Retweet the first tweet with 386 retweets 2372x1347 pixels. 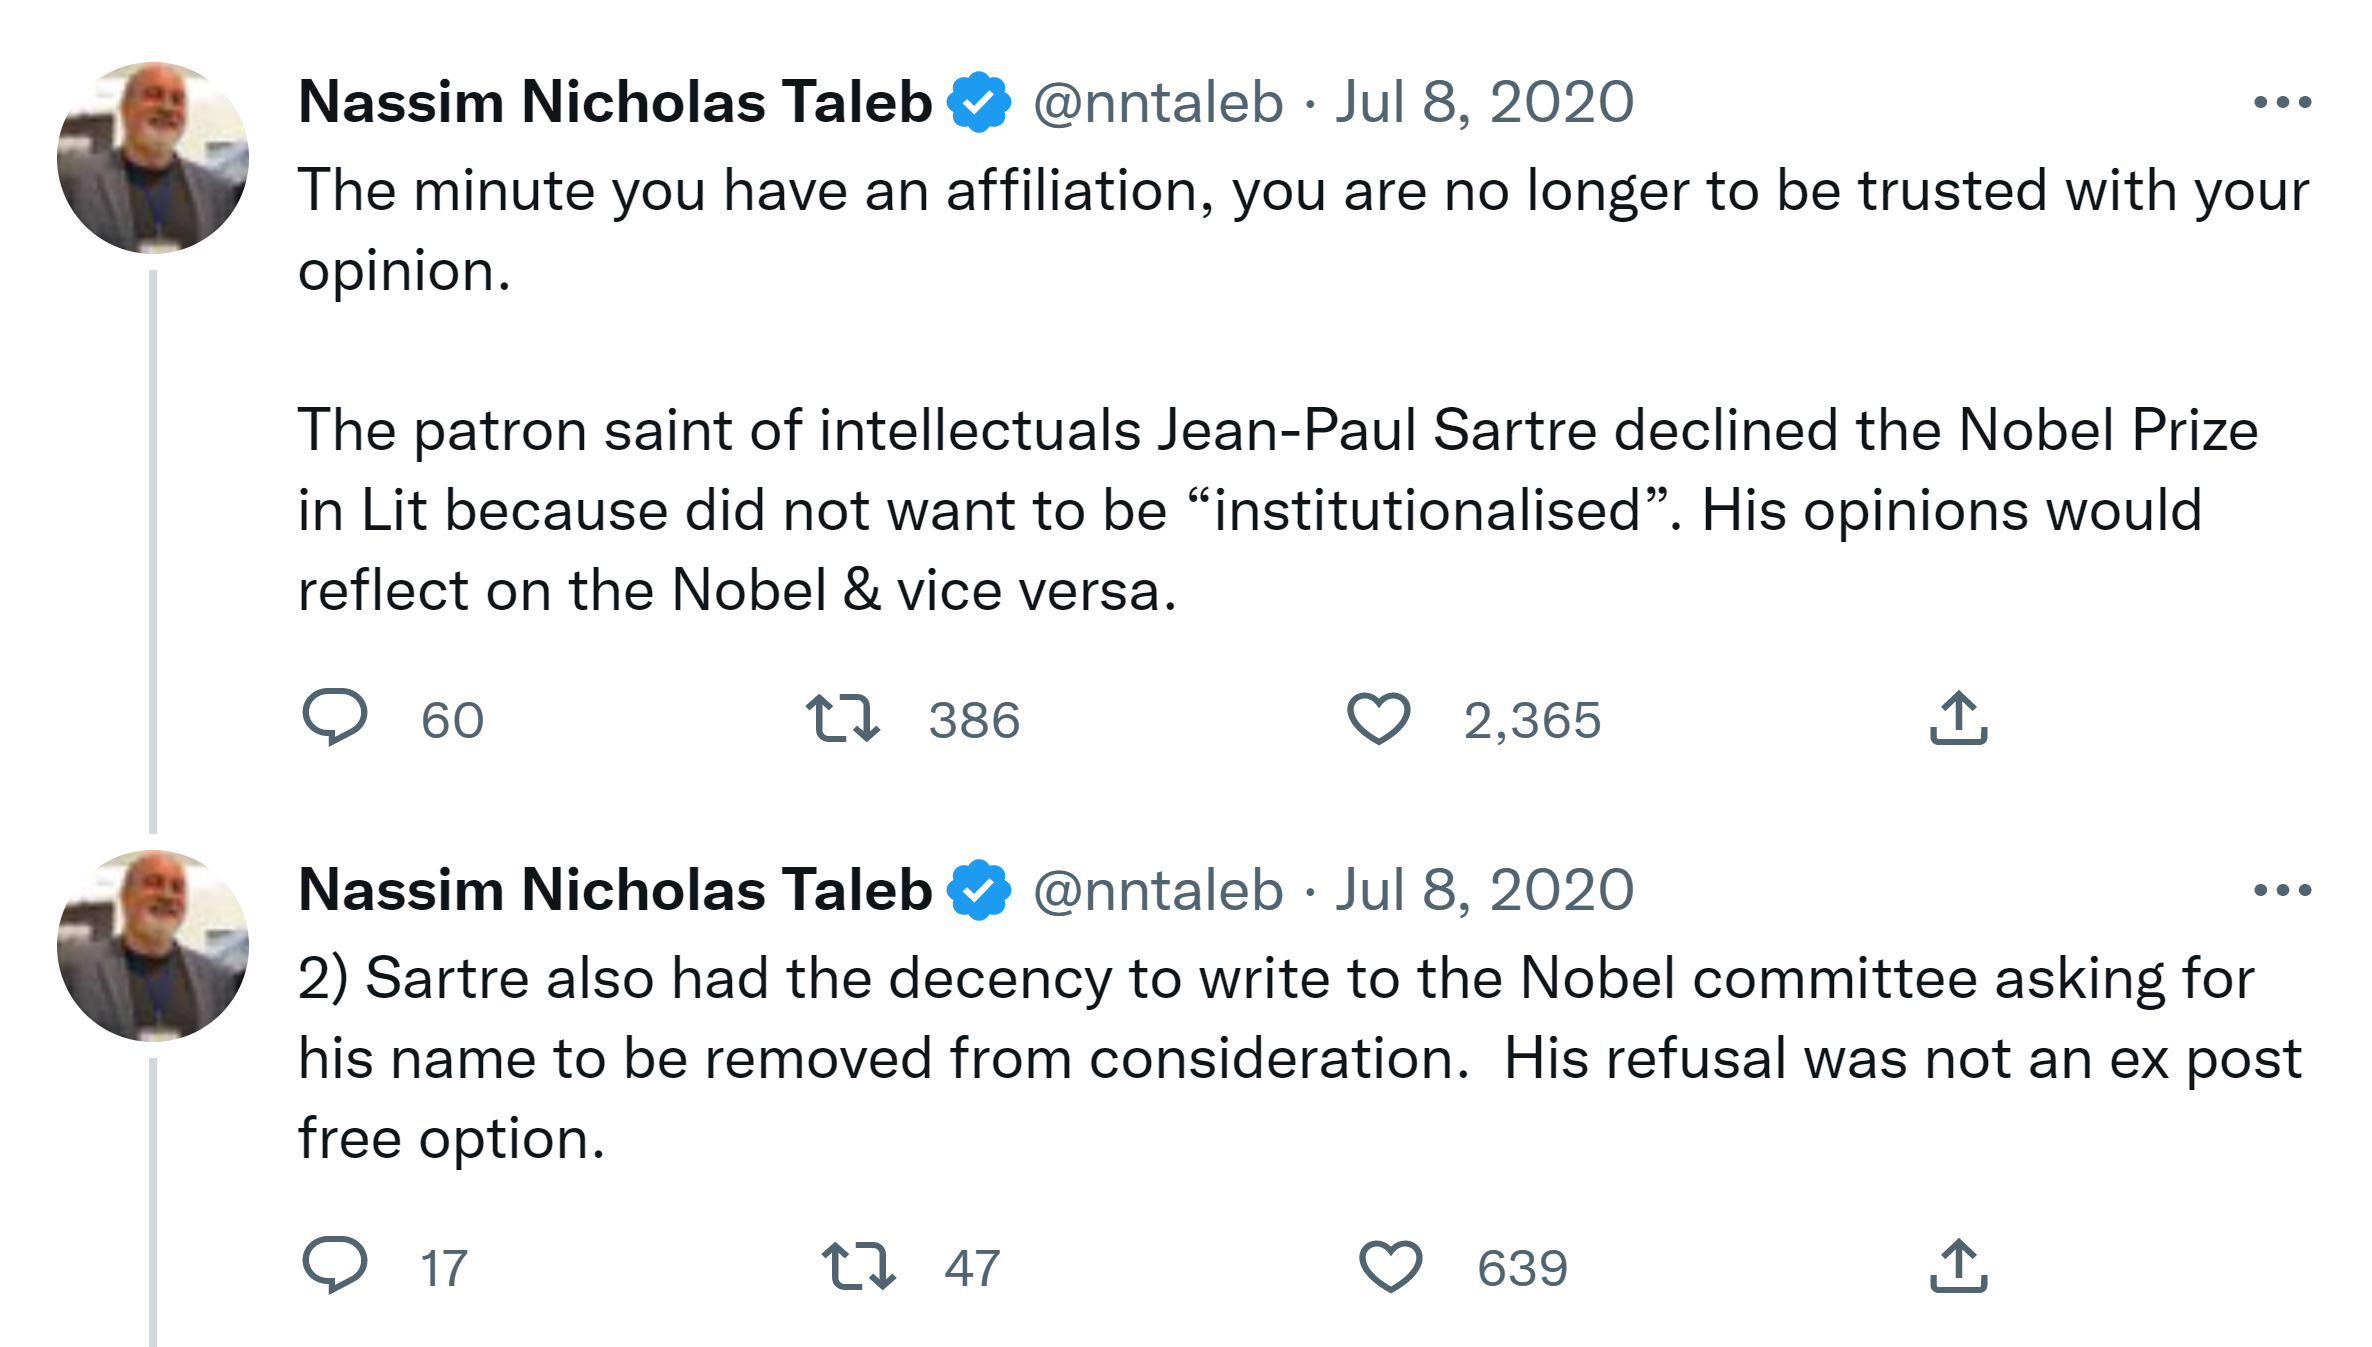843,718
